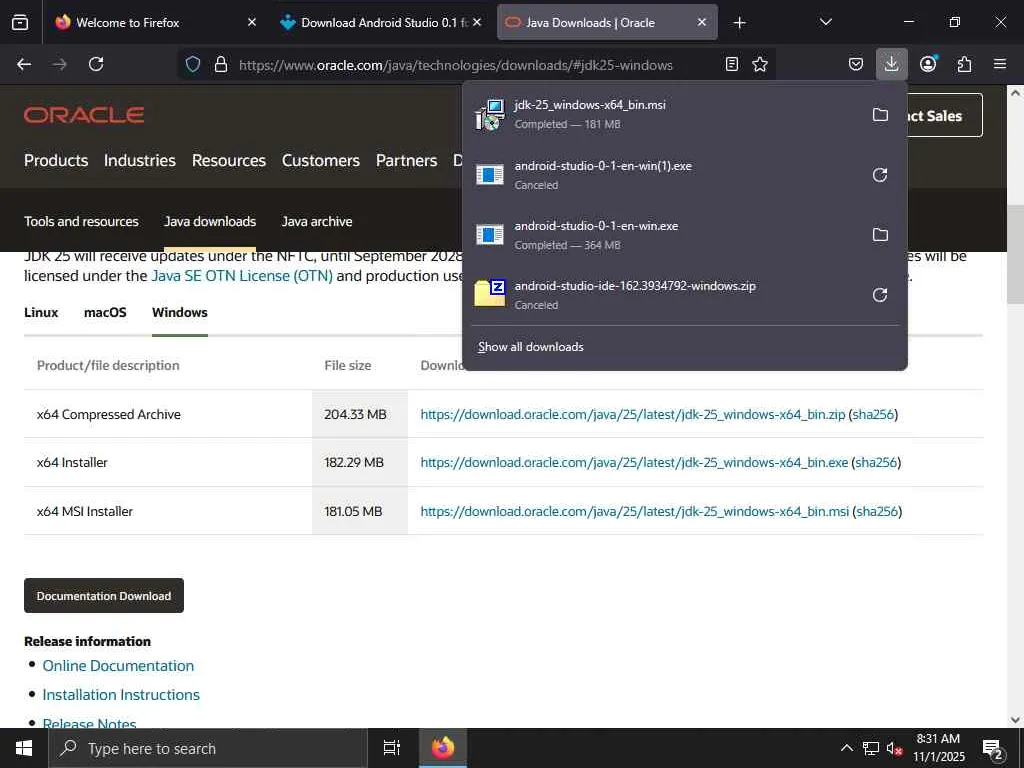Open sha256 for the x64 Compressed Archive

[873, 414]
